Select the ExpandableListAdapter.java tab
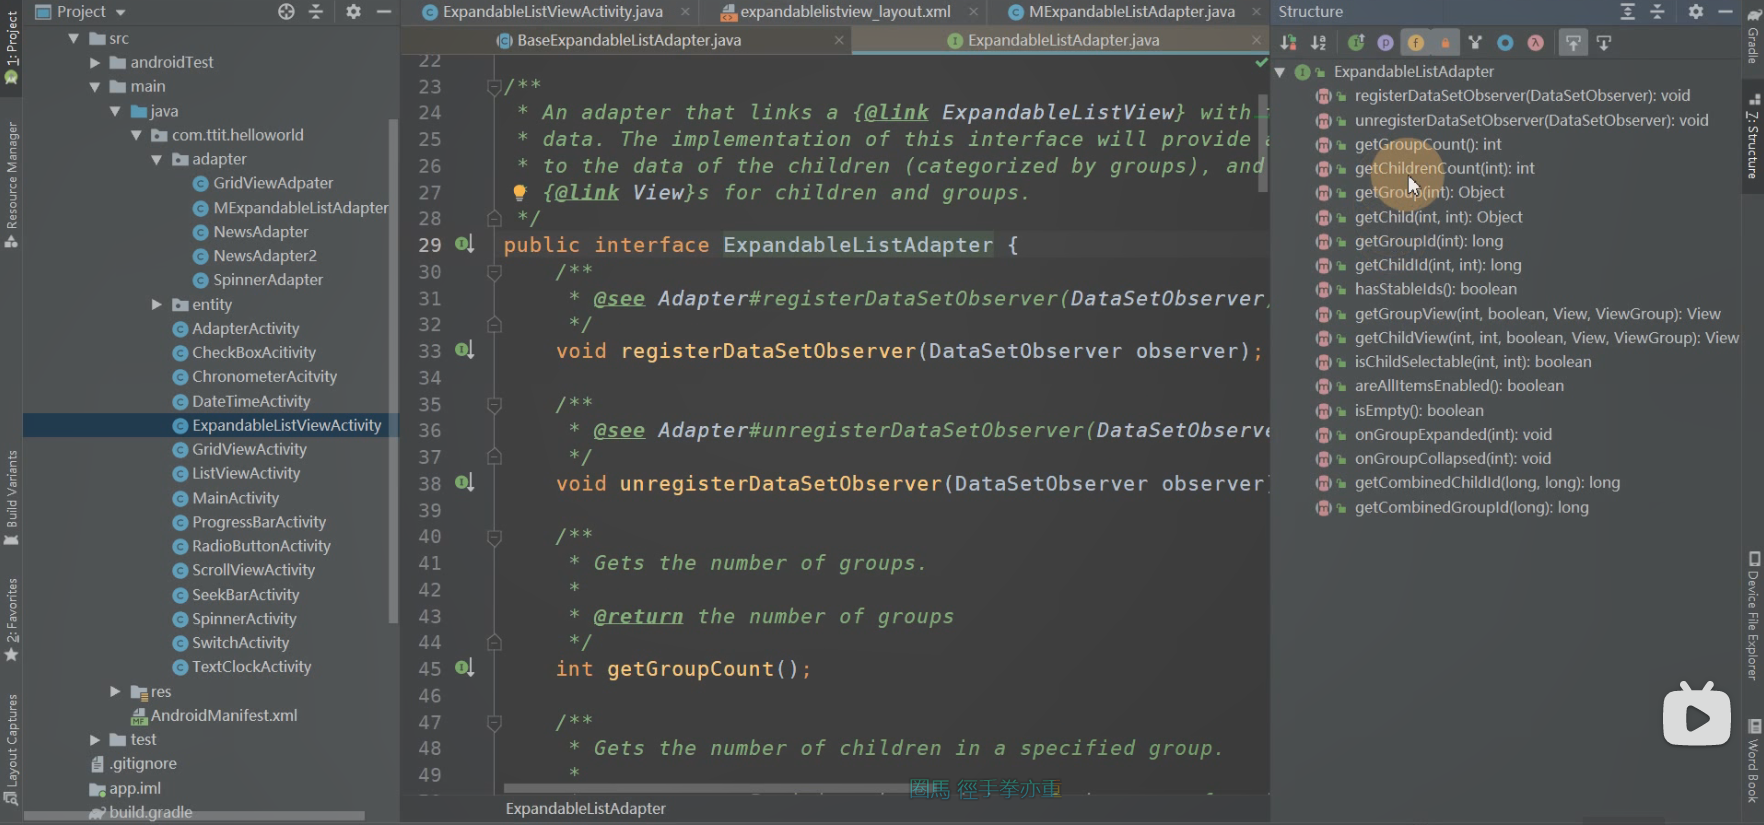This screenshot has width=1764, height=825. coord(1062,41)
